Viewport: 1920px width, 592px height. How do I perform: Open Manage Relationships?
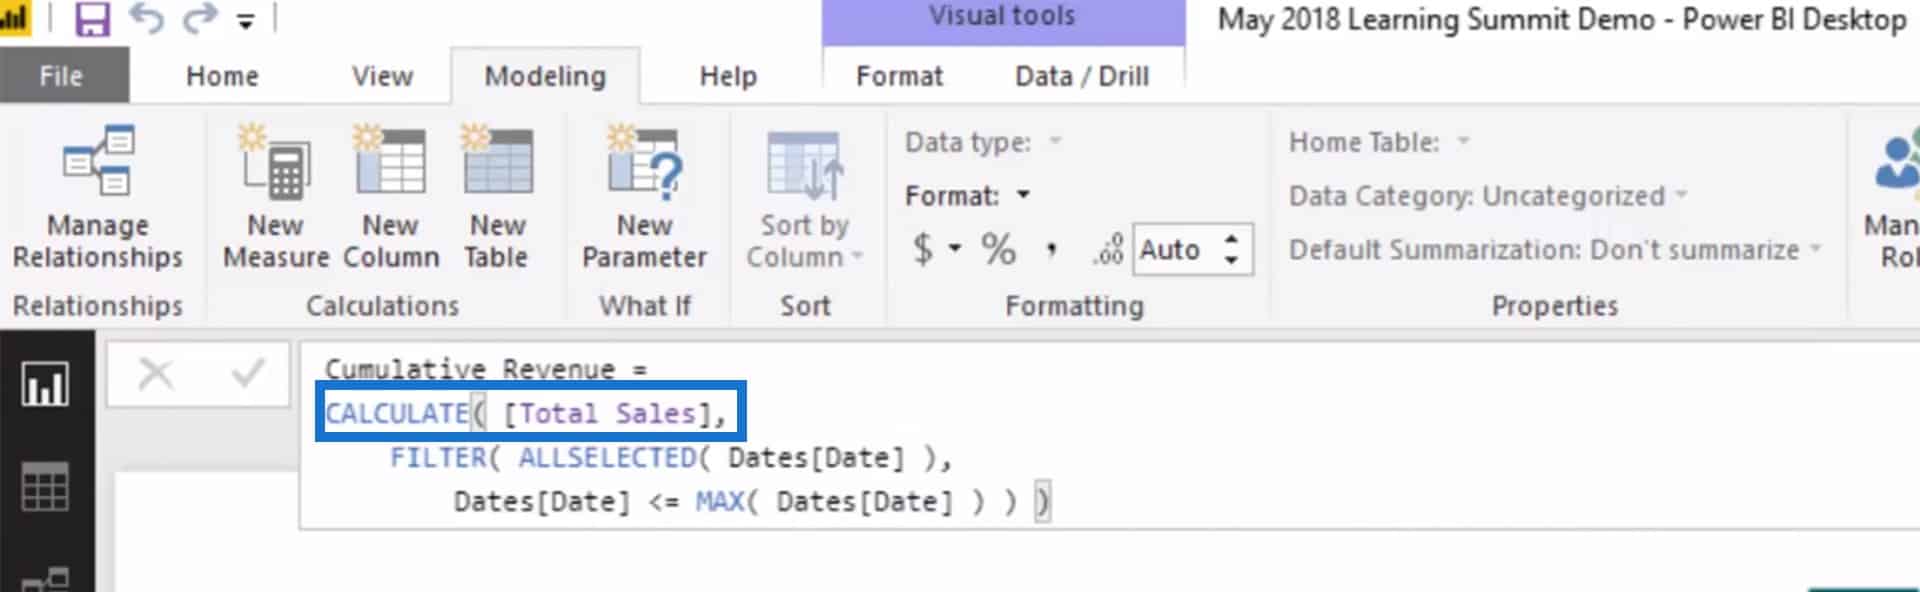coord(97,196)
